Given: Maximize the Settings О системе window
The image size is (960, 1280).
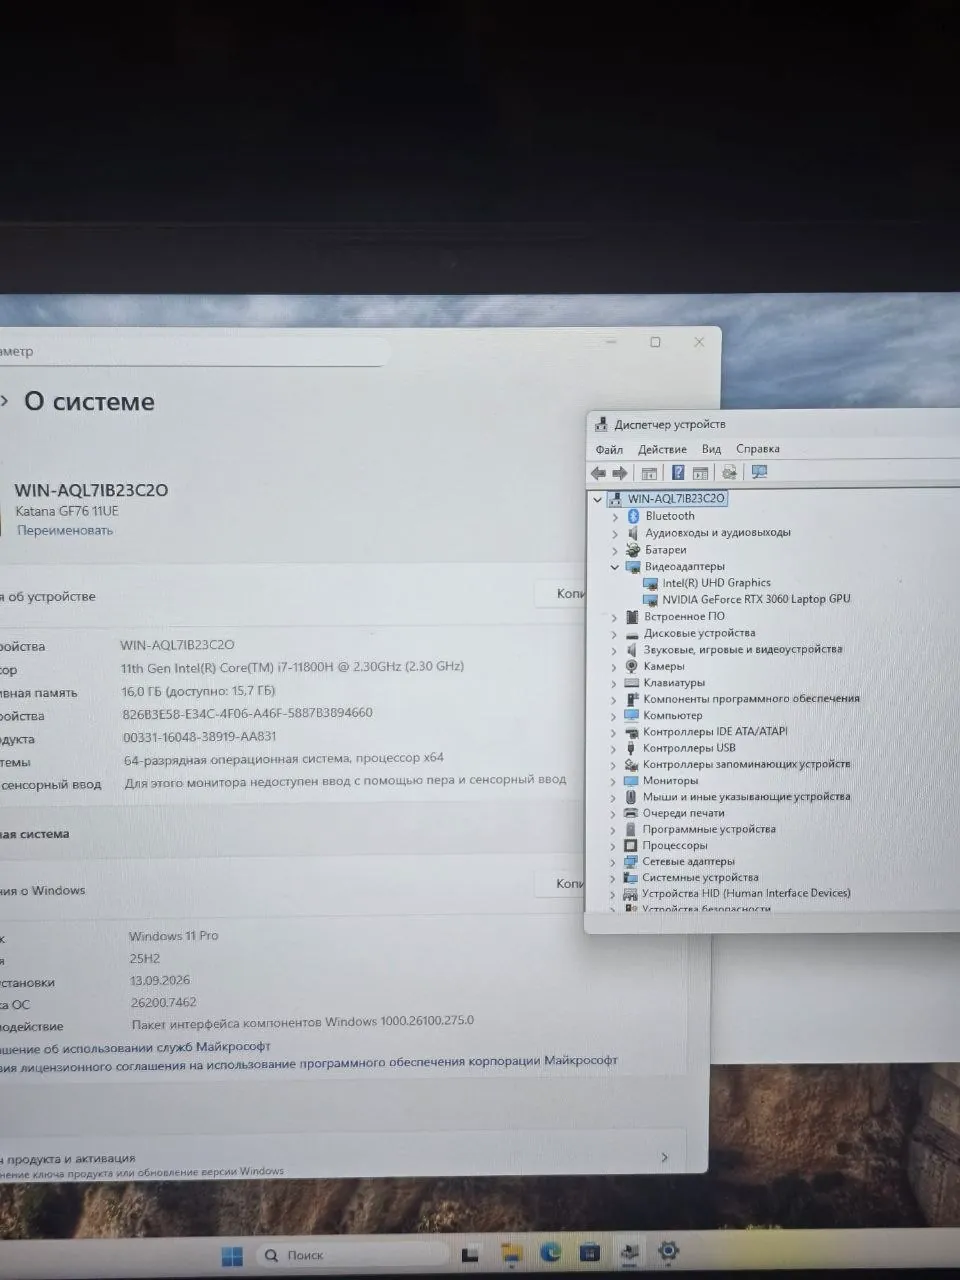Looking at the screenshot, I should 655,342.
